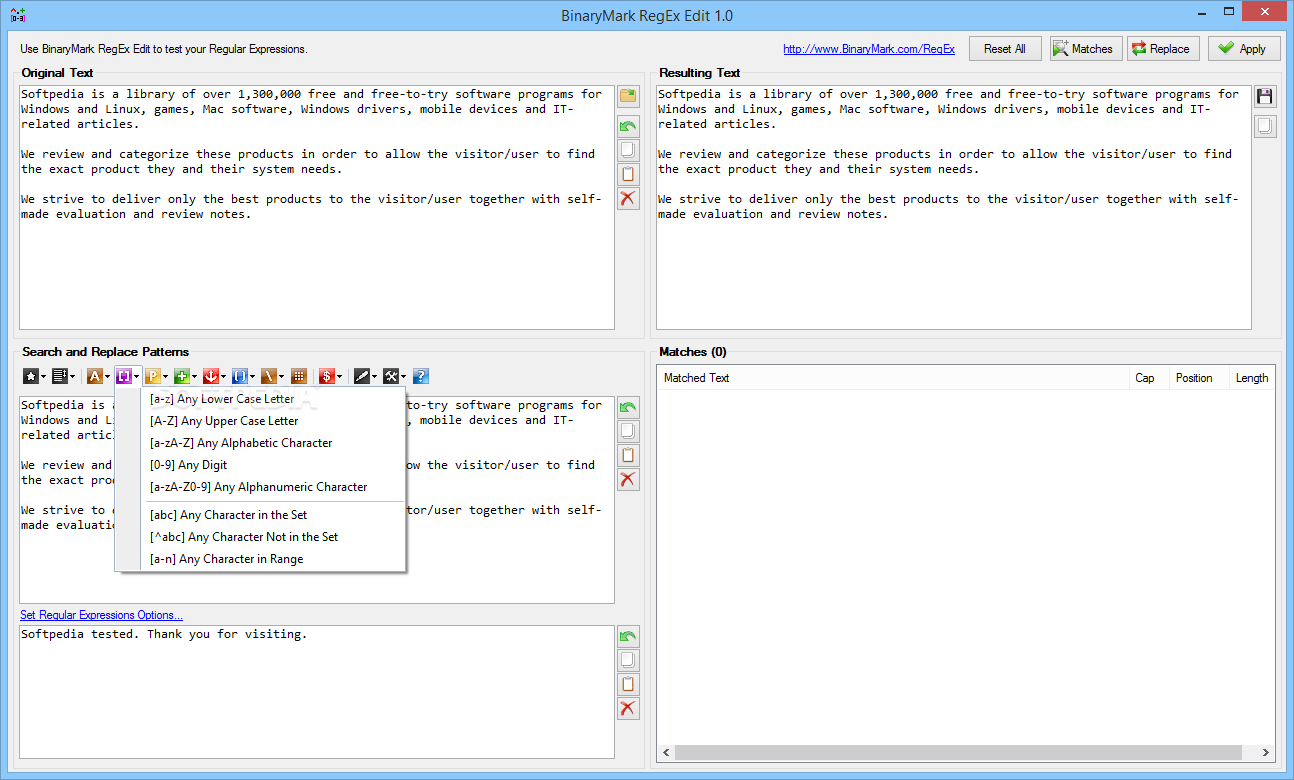Image resolution: width=1294 pixels, height=780 pixels.
Task: Choose '[a-z] Any Lower Case Letter'
Action: pos(260,399)
